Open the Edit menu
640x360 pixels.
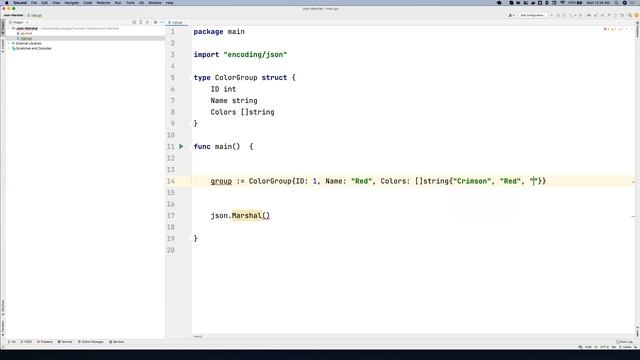pyautogui.click(x=44, y=3)
